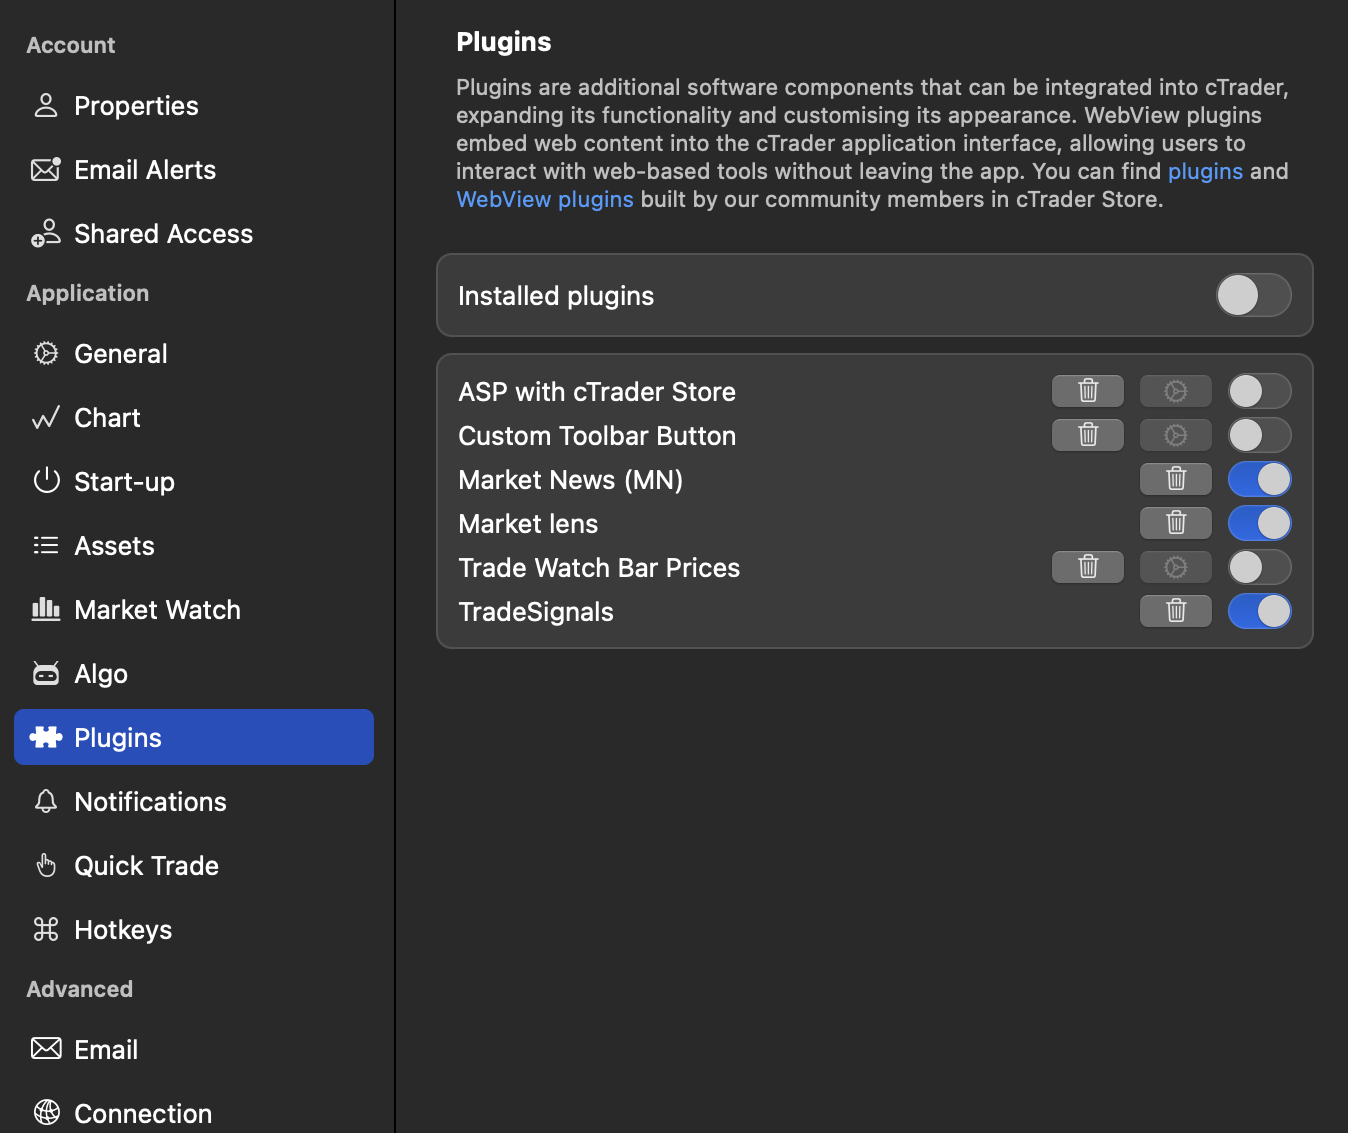Open settings for Custom Toolbar Button plugin
This screenshot has height=1133, width=1348.
pyautogui.click(x=1175, y=435)
